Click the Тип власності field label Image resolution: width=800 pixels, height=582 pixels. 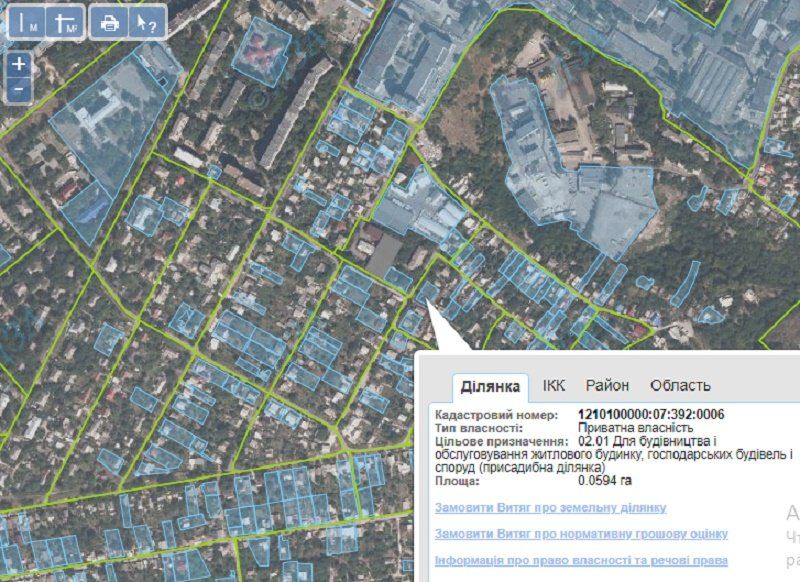click(x=476, y=427)
